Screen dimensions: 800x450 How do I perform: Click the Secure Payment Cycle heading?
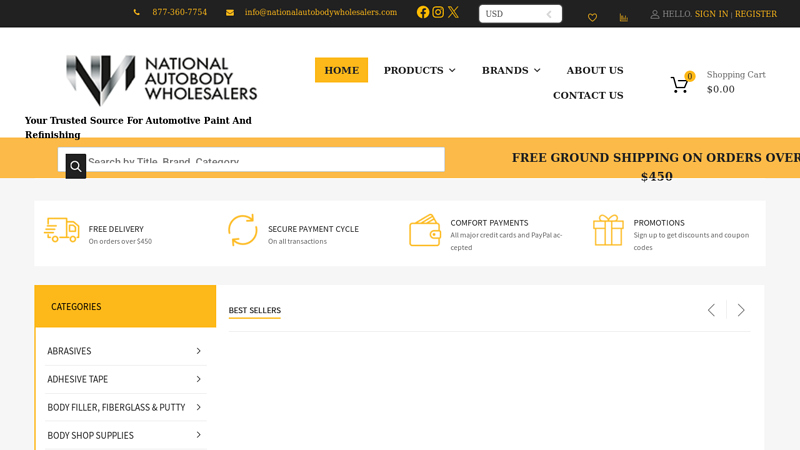(x=313, y=229)
